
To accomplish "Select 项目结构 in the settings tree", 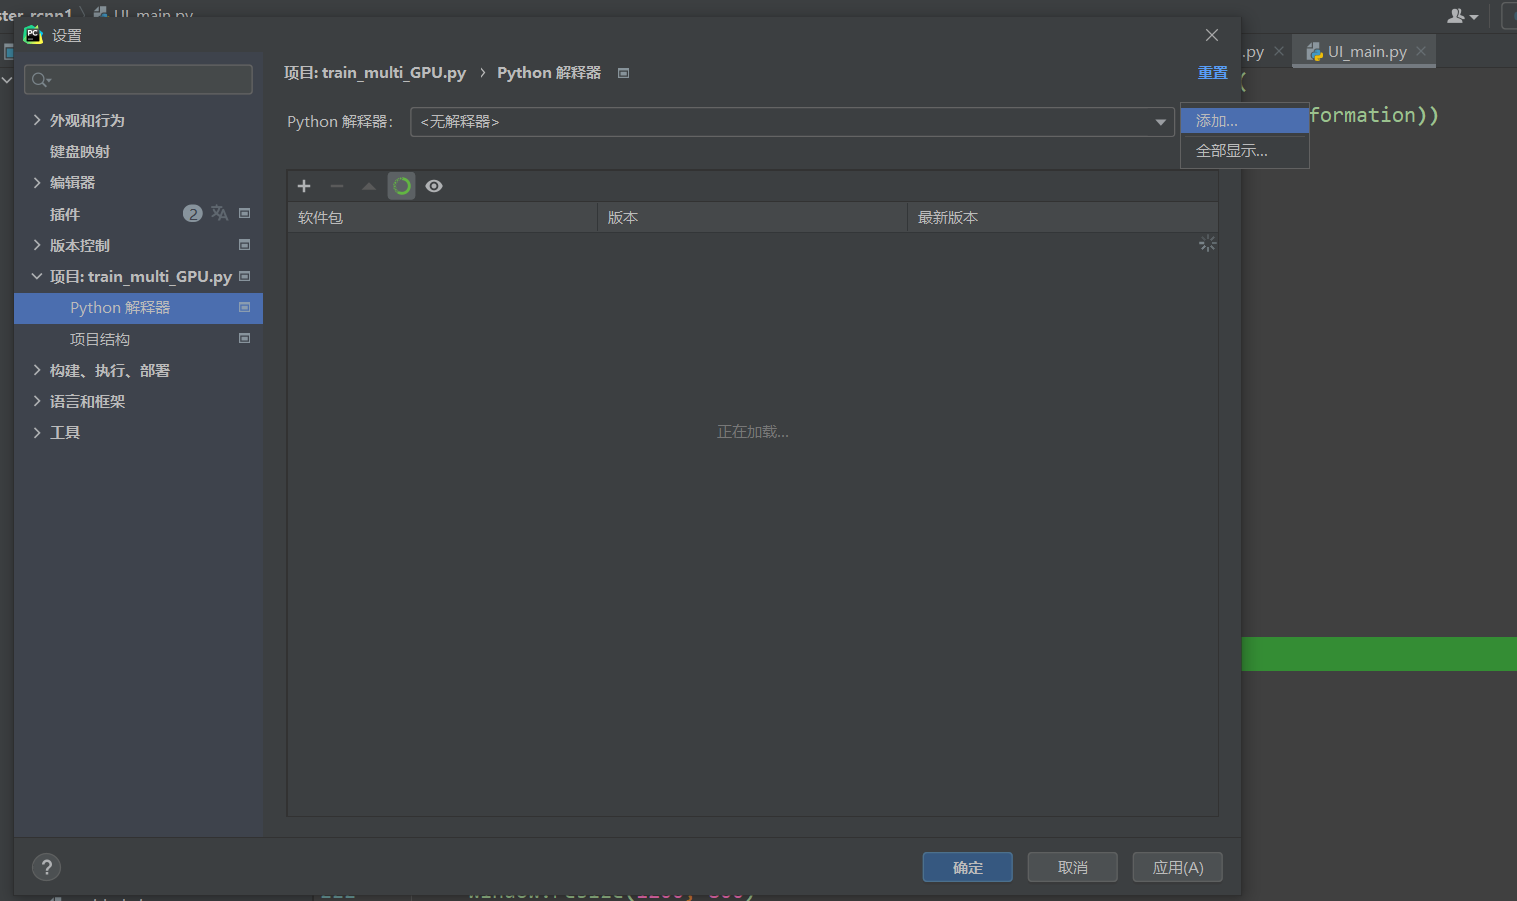I will 99,339.
